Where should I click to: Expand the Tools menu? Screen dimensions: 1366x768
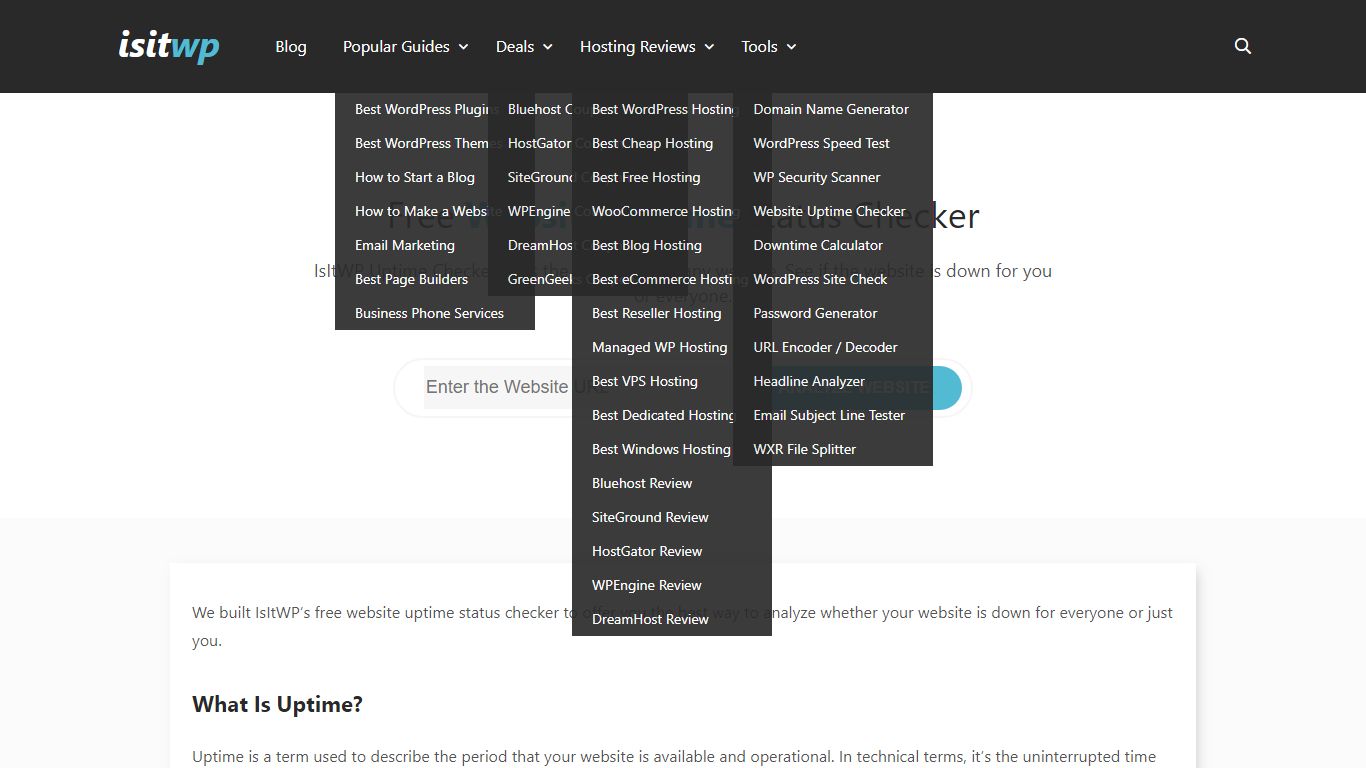768,46
